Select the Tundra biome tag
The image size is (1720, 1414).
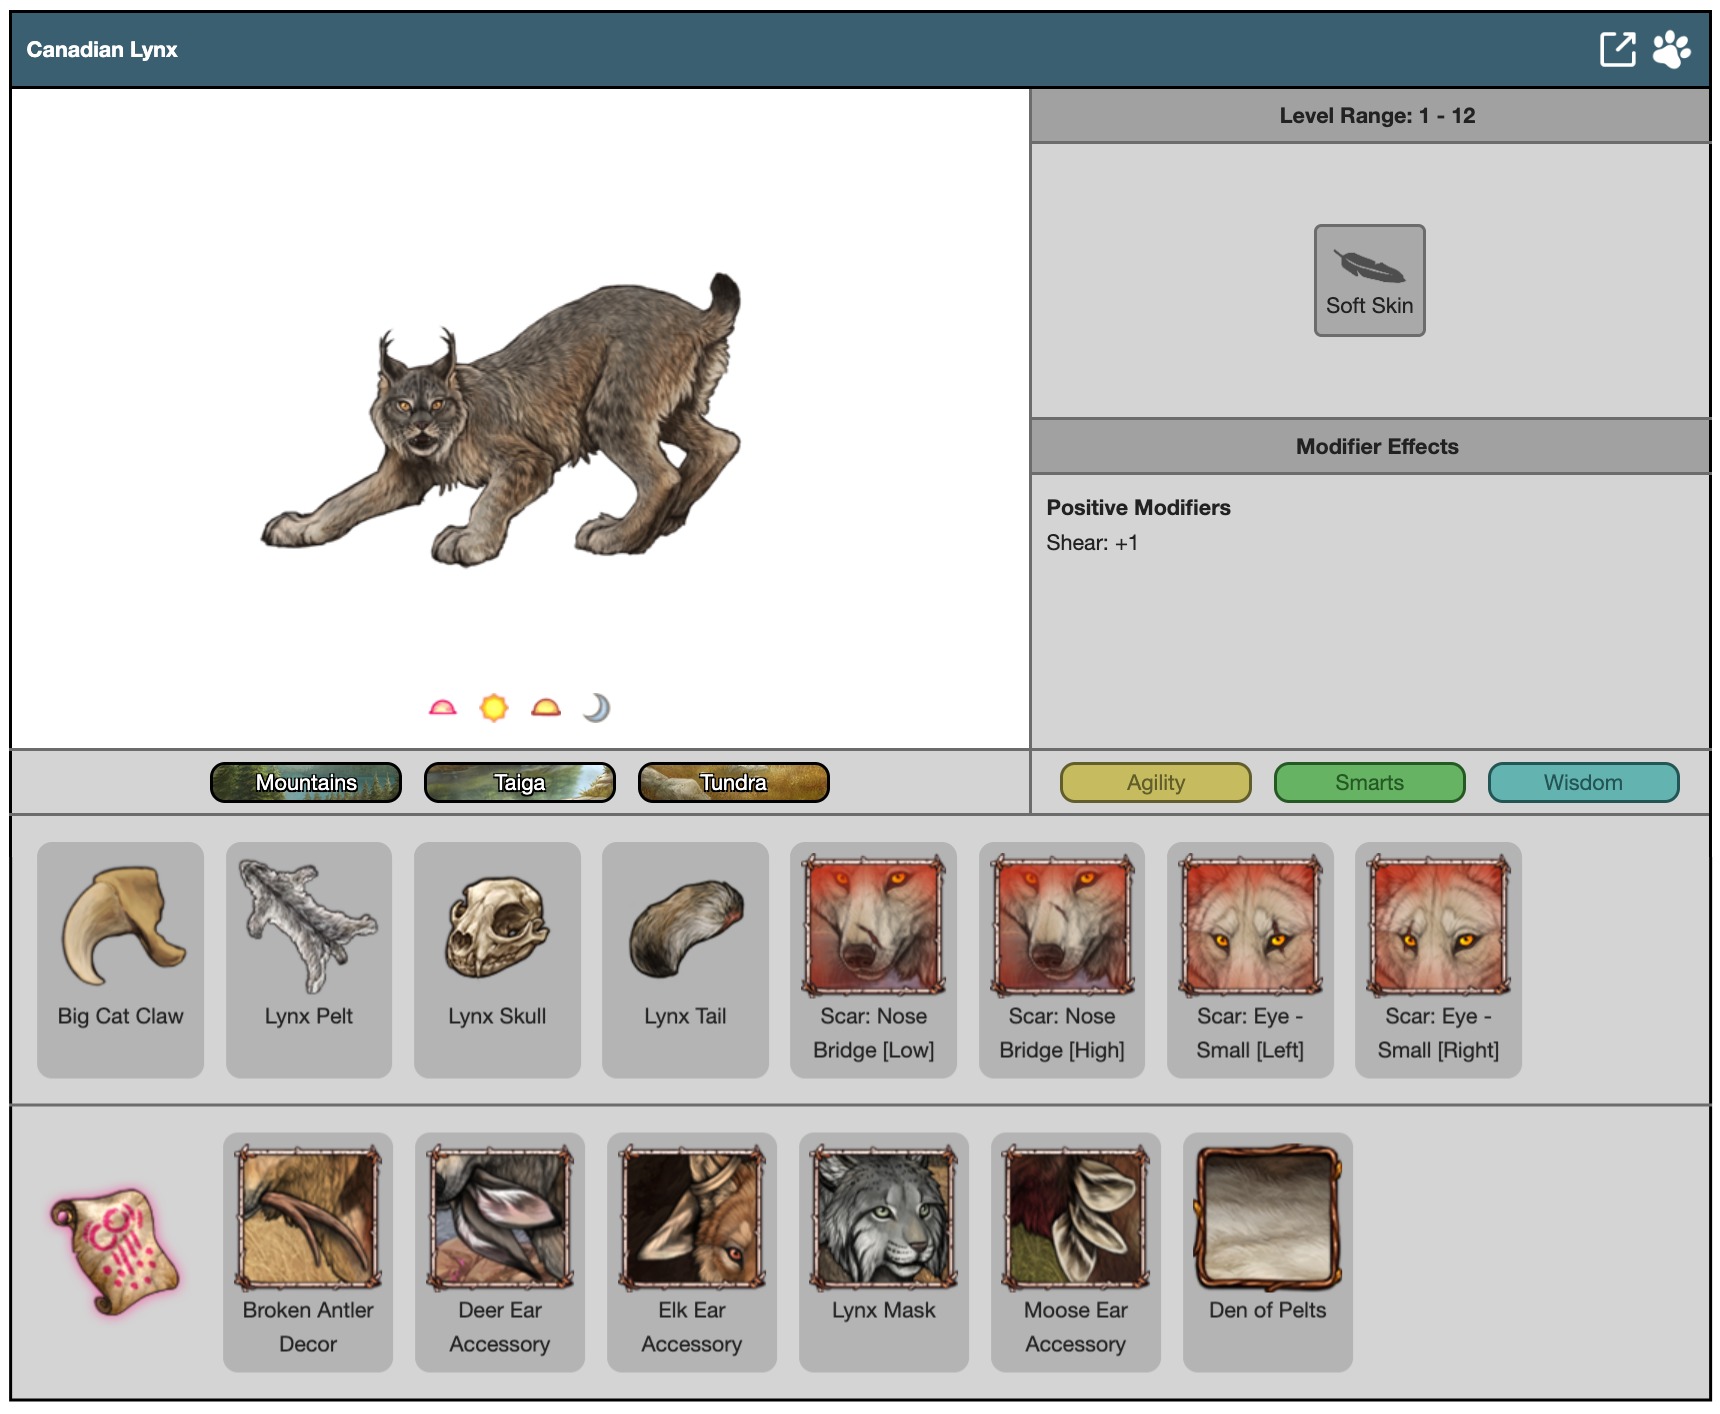[x=733, y=782]
